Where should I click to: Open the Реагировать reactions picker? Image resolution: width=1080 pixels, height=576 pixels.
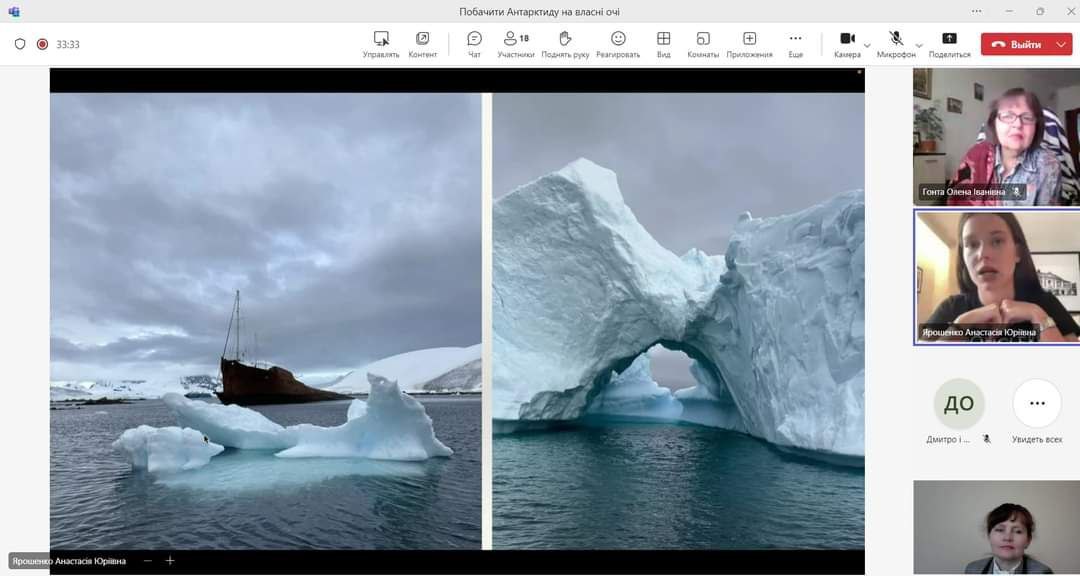[618, 44]
